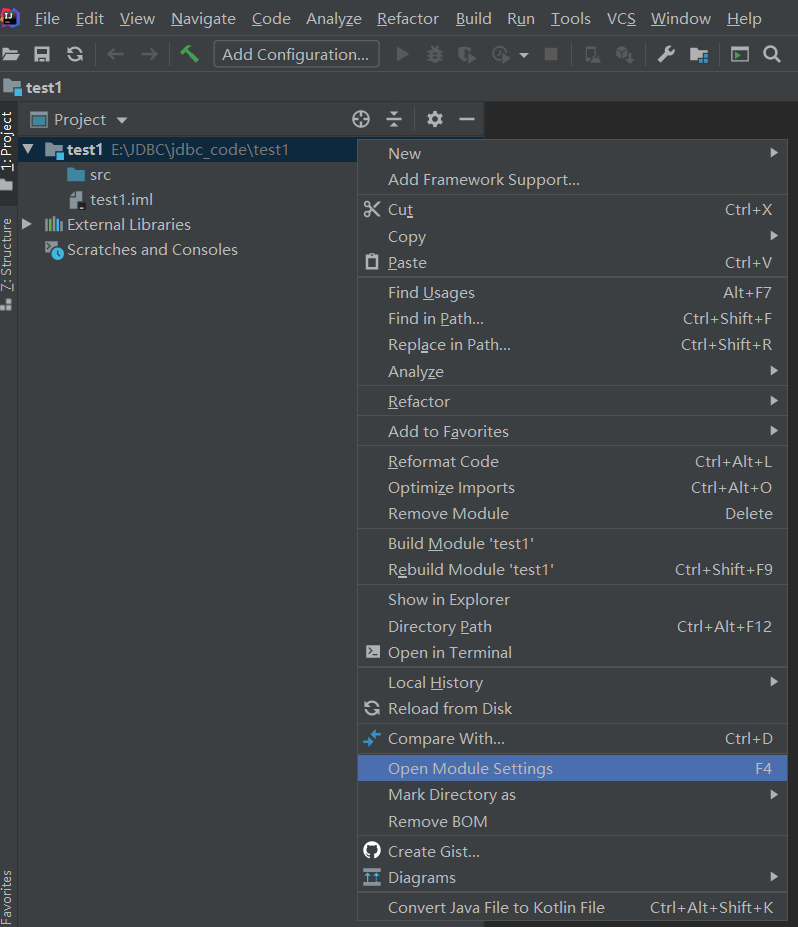The height and width of the screenshot is (927, 798).
Task: Click the Scroll from Source crosshair icon
Action: (360, 119)
